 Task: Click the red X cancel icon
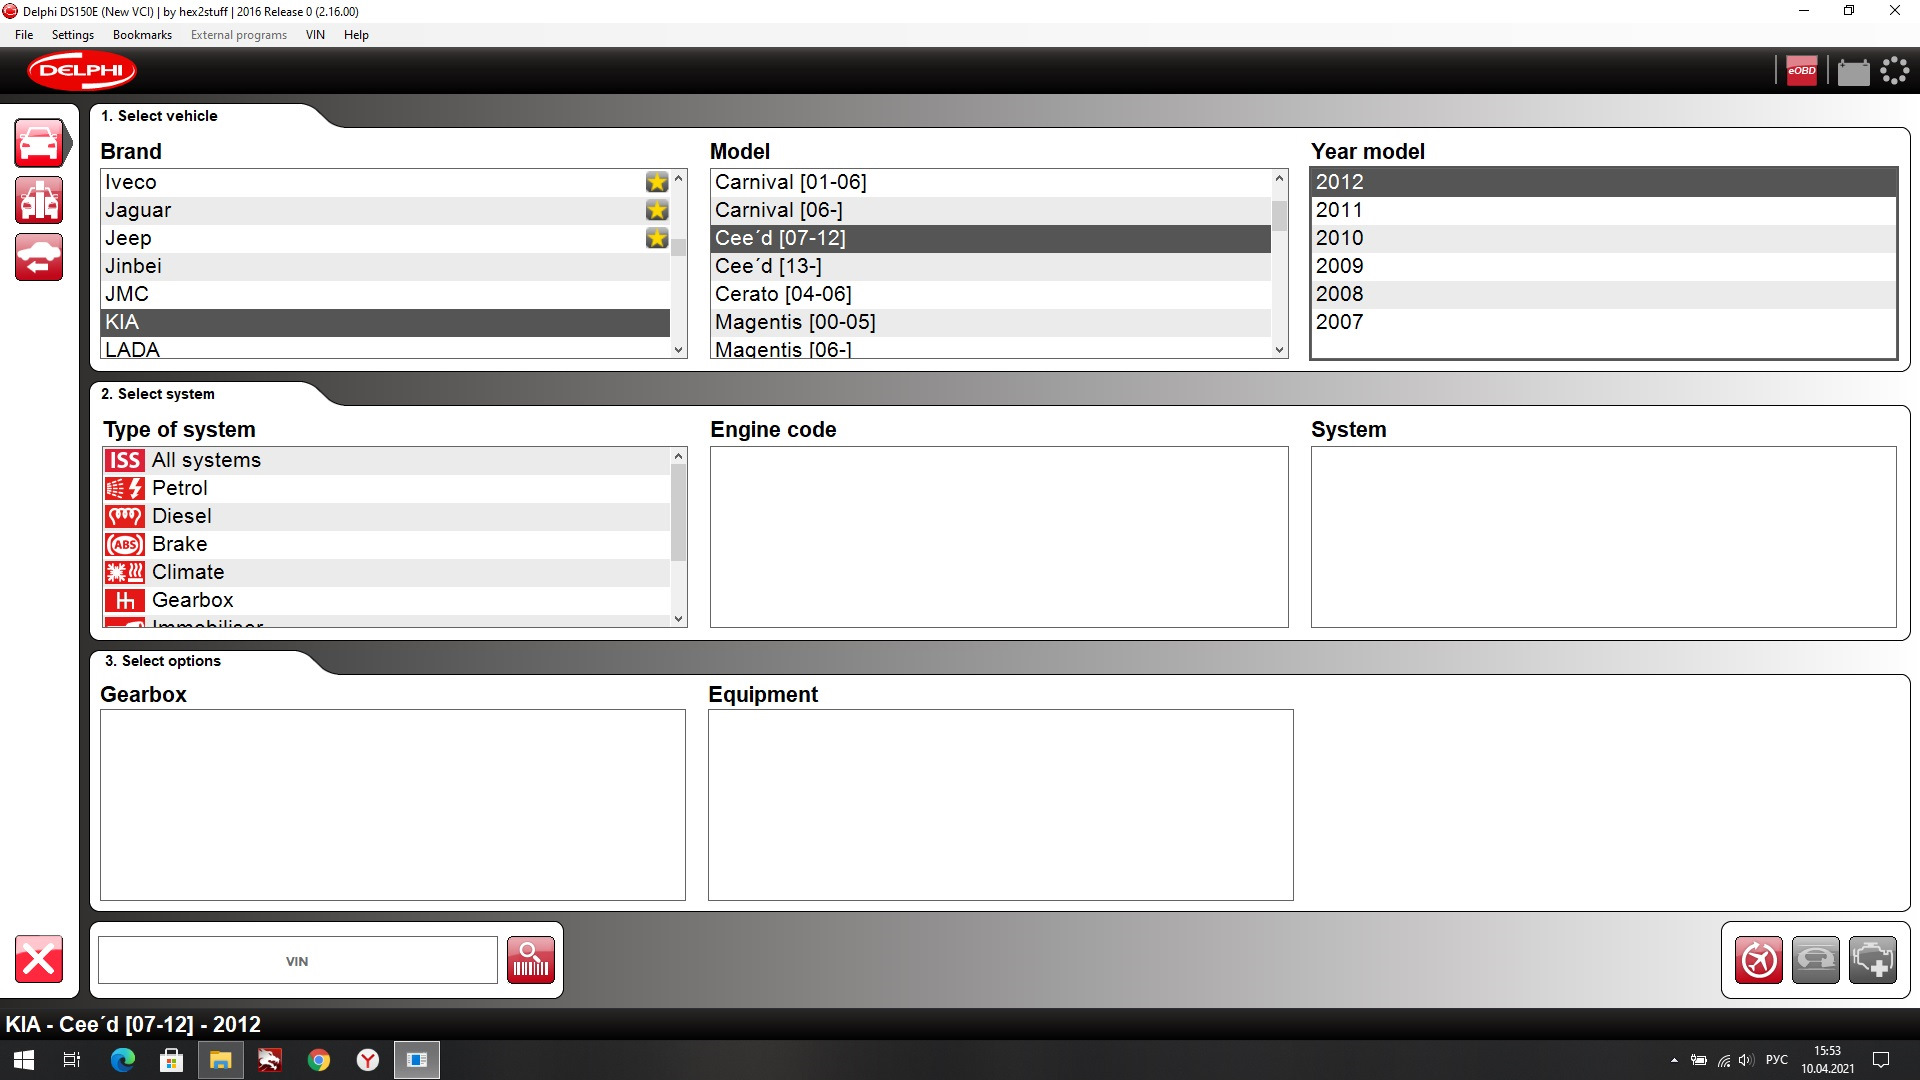click(x=39, y=960)
